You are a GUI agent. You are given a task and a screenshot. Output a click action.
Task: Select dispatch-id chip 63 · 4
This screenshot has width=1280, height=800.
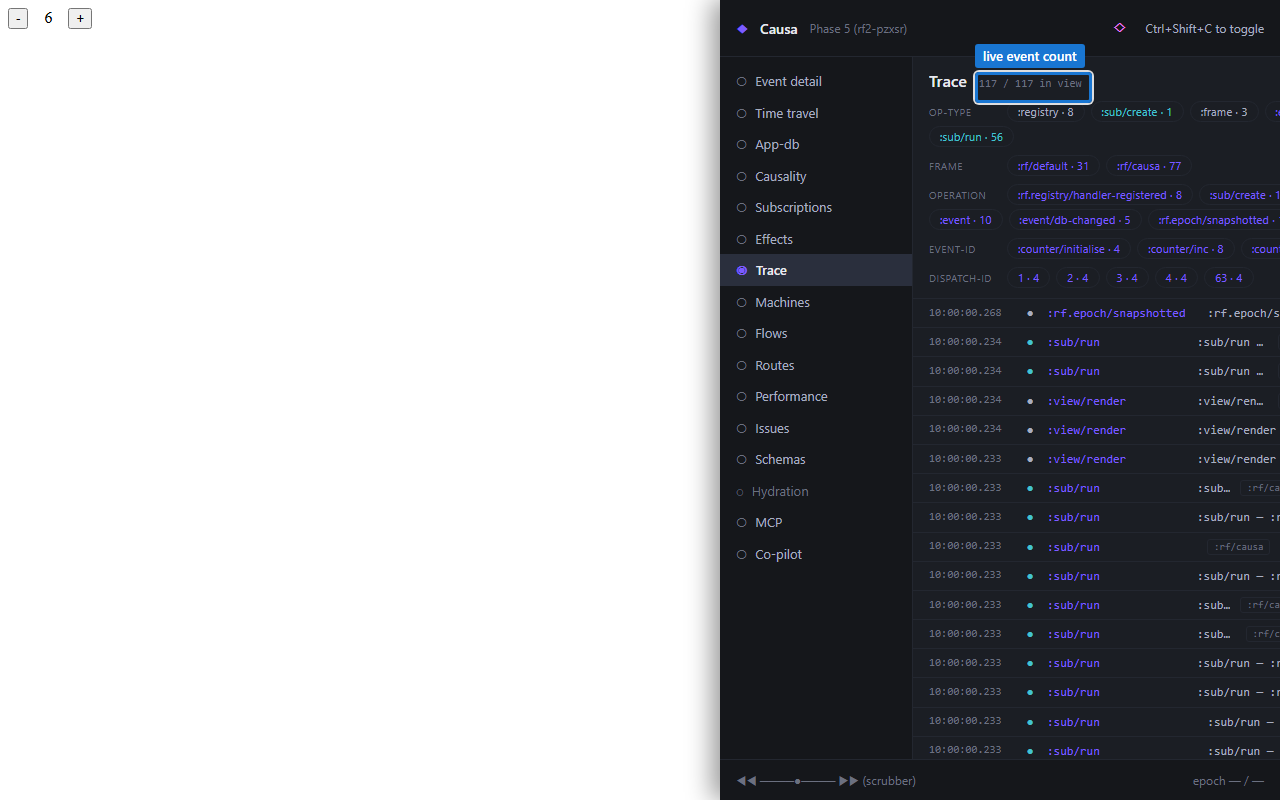click(1229, 278)
